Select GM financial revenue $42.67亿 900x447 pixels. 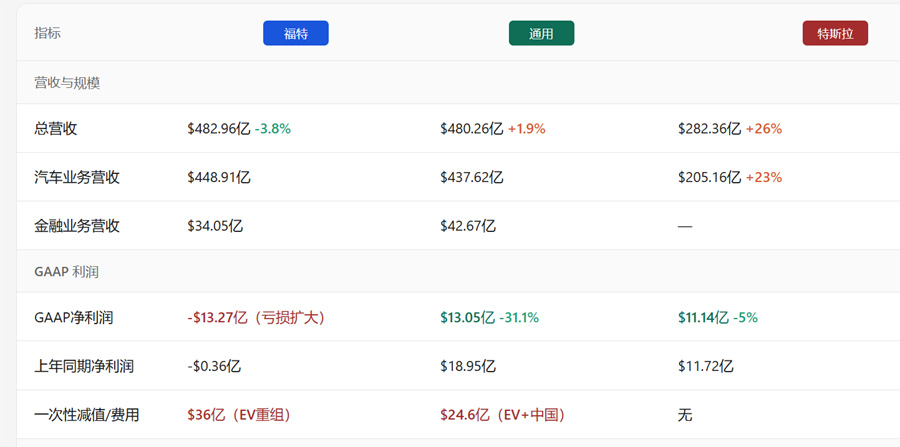[468, 226]
